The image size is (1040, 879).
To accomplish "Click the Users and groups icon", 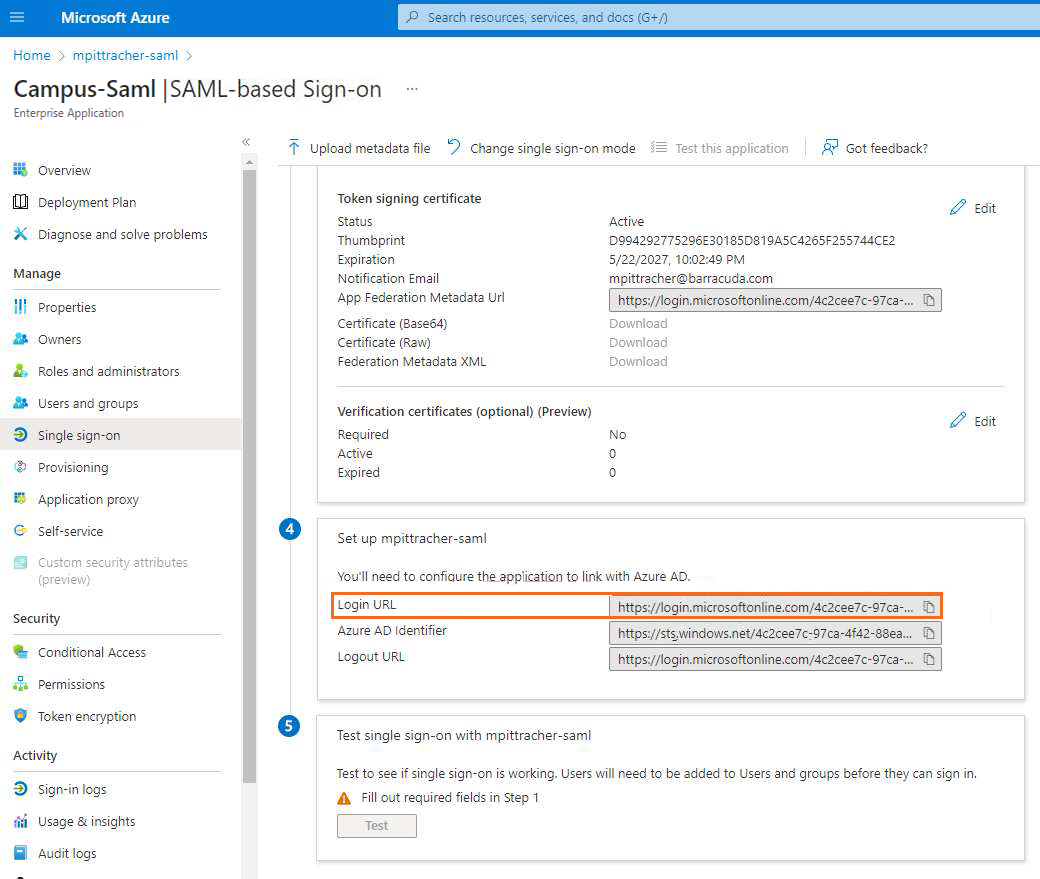I will pos(21,403).
